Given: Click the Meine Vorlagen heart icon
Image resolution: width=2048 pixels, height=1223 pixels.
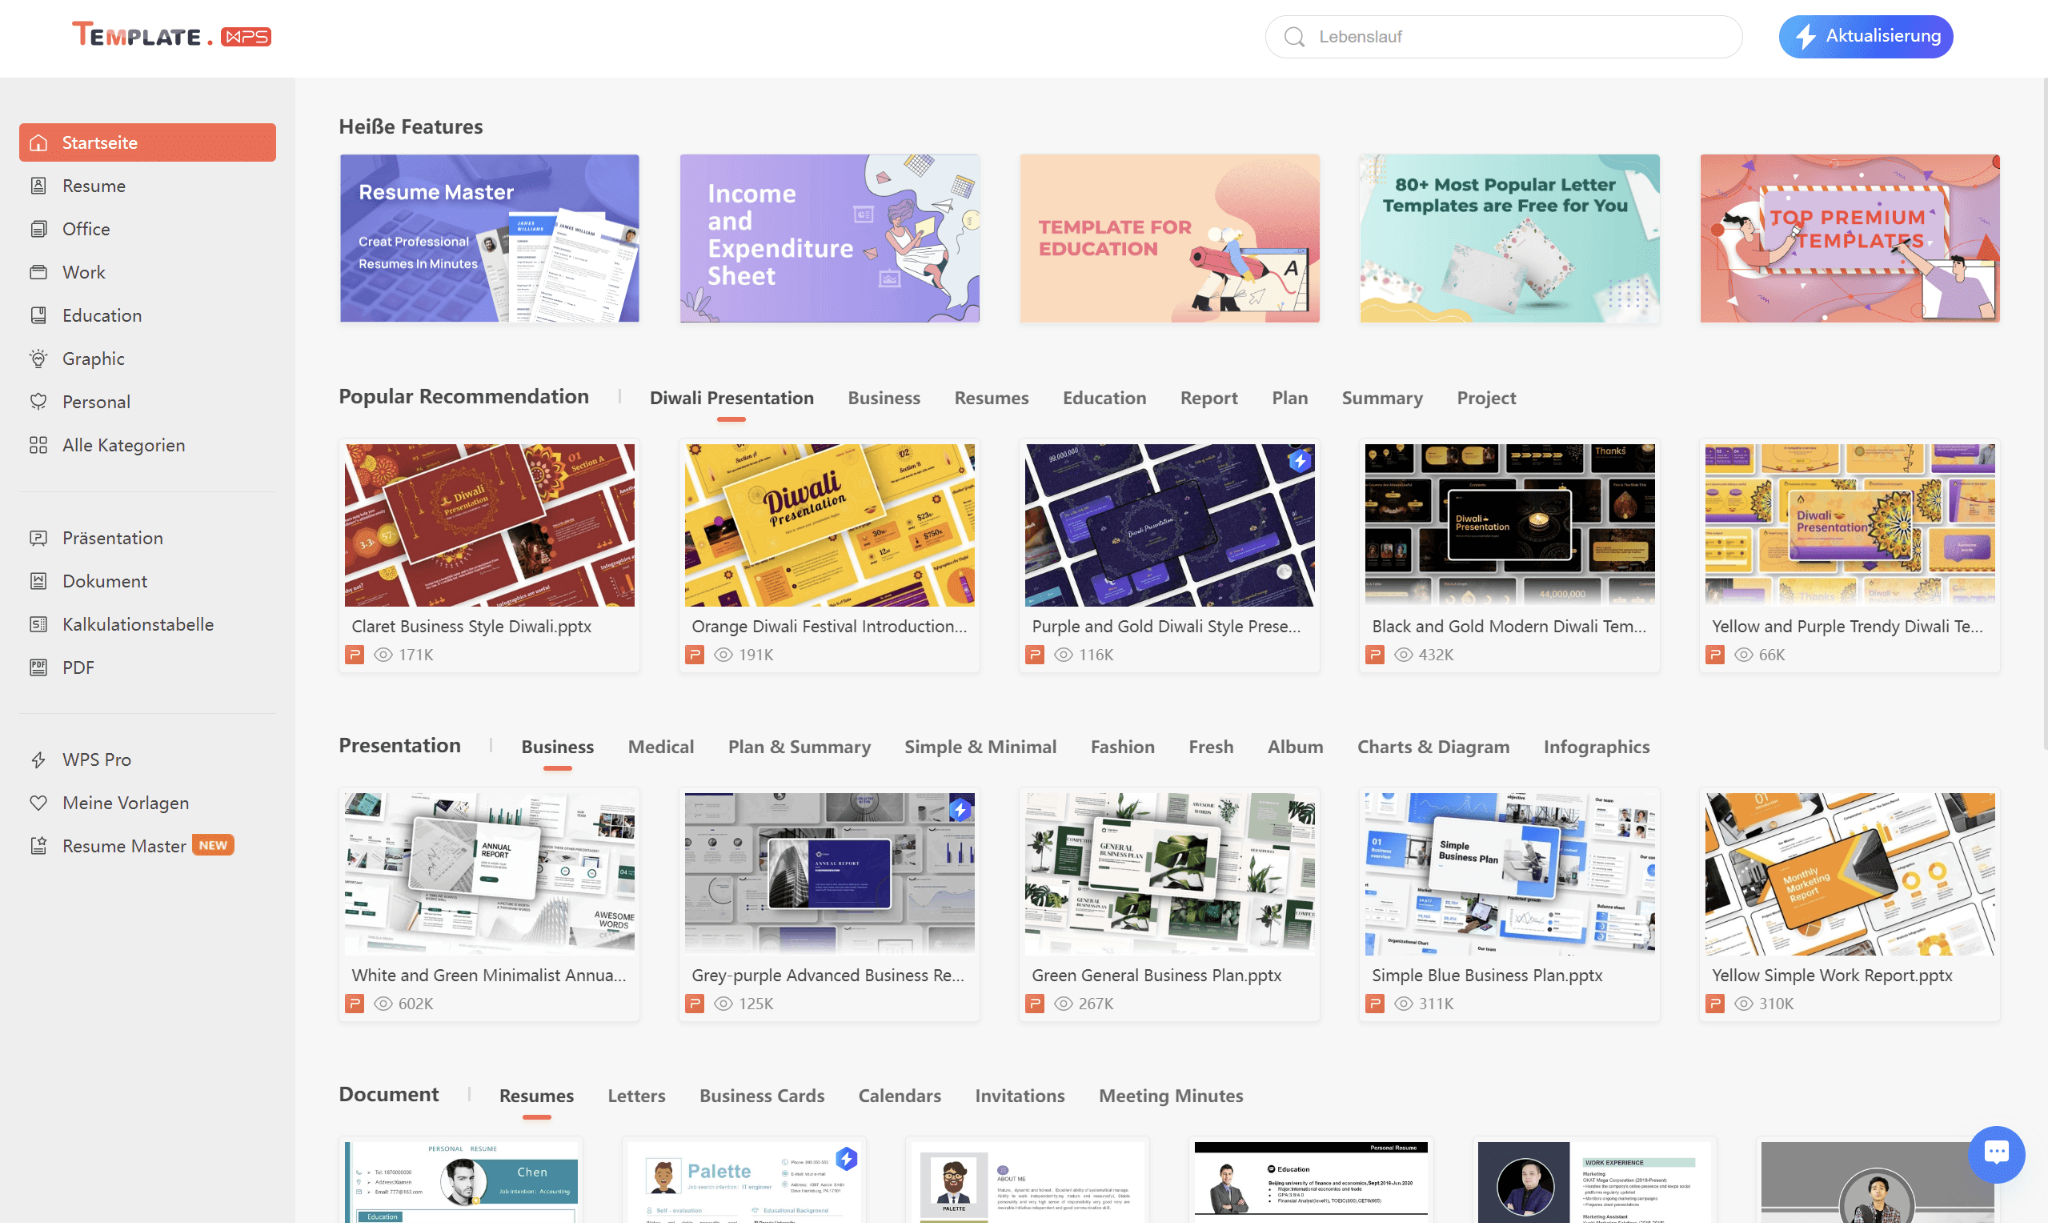Looking at the screenshot, I should [38, 803].
